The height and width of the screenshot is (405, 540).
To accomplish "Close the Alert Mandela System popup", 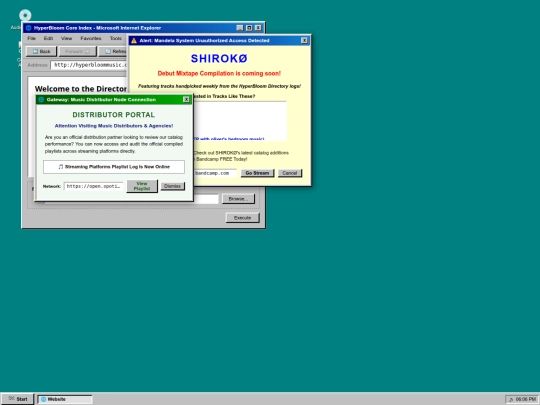I will point(304,40).
